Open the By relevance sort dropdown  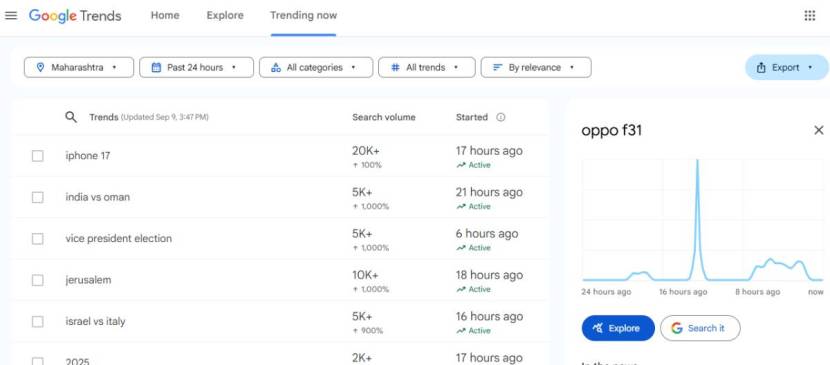coord(536,67)
